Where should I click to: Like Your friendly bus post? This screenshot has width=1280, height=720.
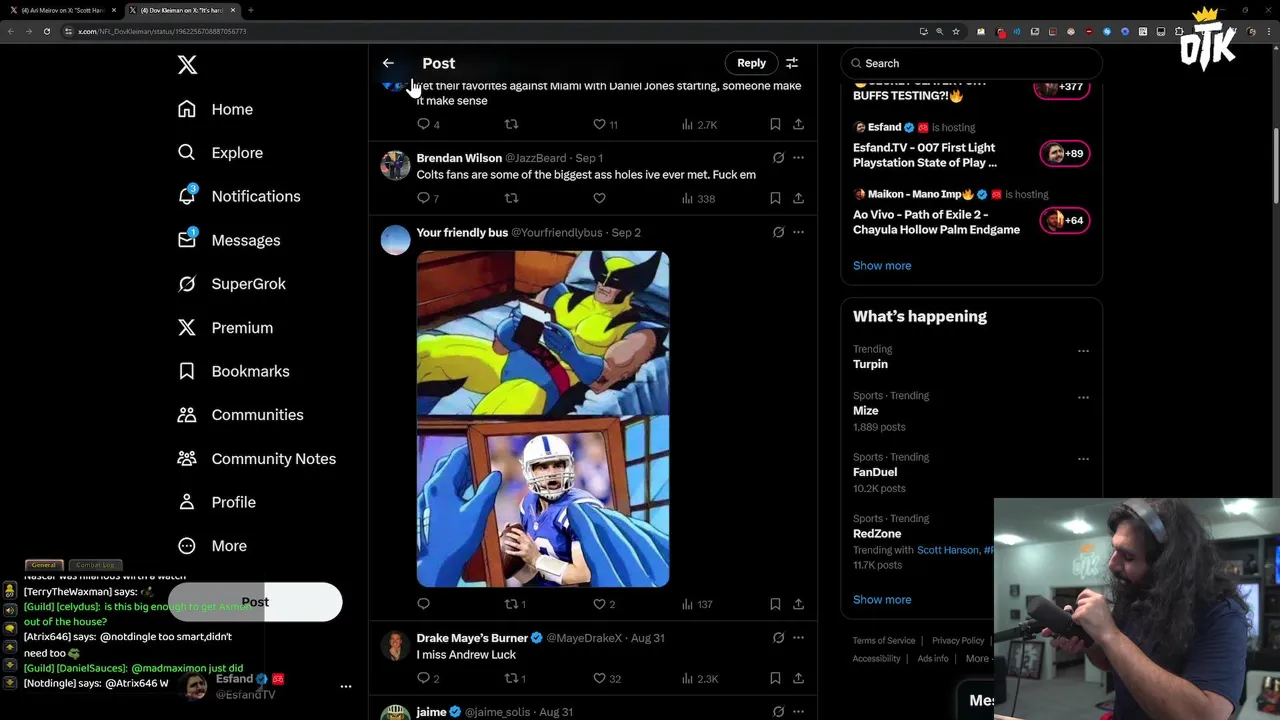(x=604, y=604)
